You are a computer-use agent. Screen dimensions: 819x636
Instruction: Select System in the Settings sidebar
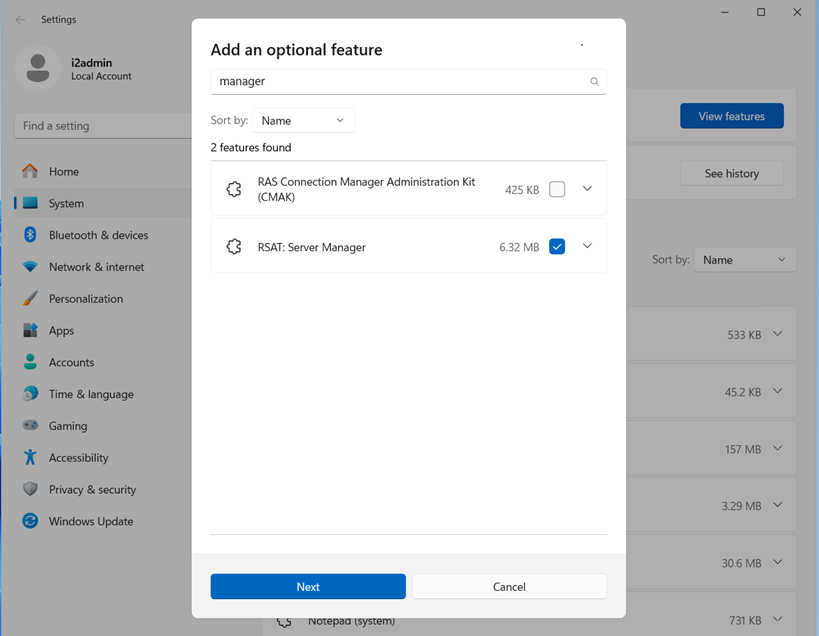point(103,203)
